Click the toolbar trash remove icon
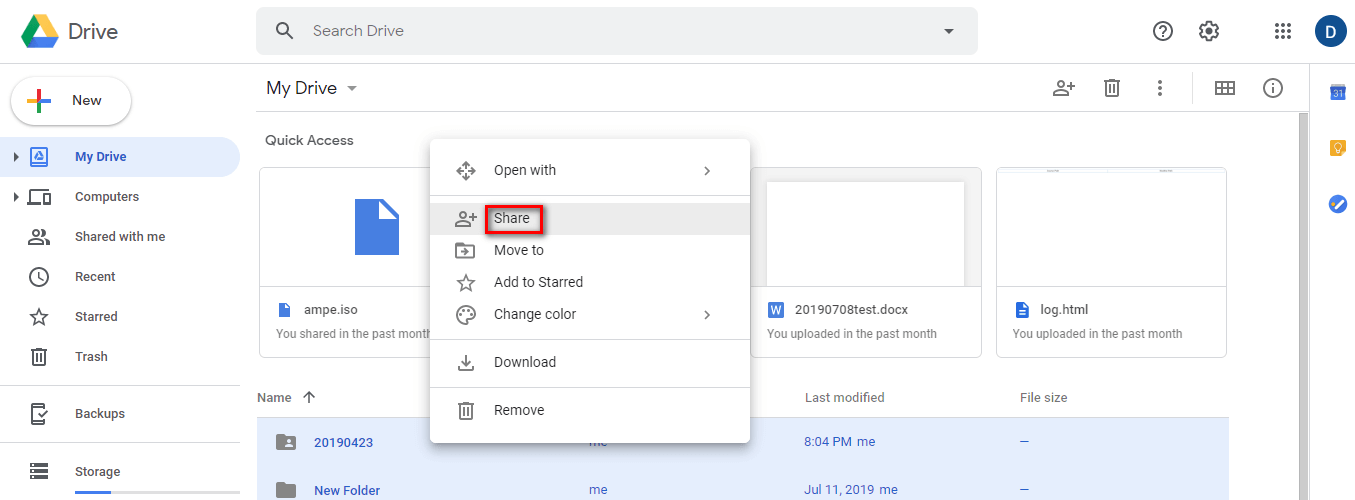Viewport: 1355px width, 500px height. point(1112,88)
